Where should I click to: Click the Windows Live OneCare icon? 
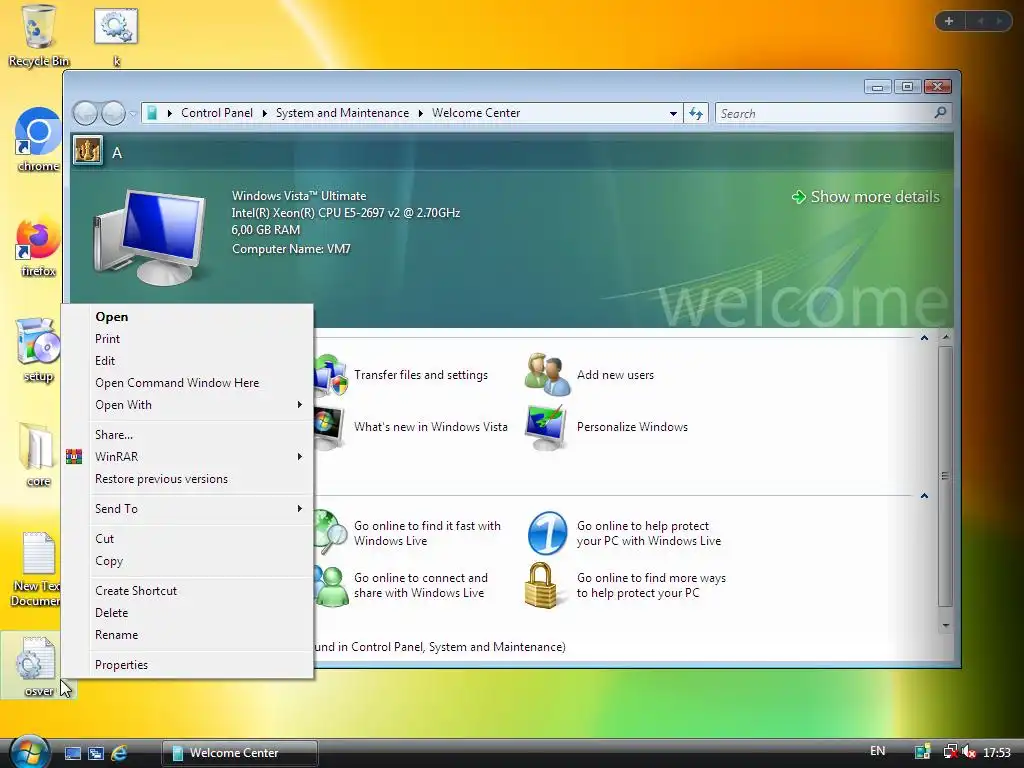pyautogui.click(x=547, y=533)
